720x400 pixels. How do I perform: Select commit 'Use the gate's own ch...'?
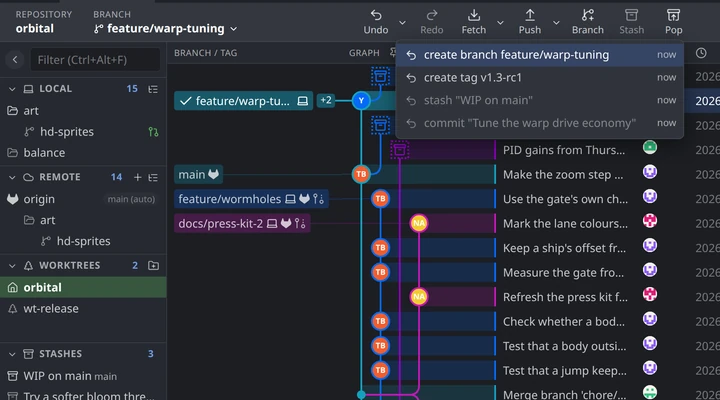pyautogui.click(x=565, y=199)
